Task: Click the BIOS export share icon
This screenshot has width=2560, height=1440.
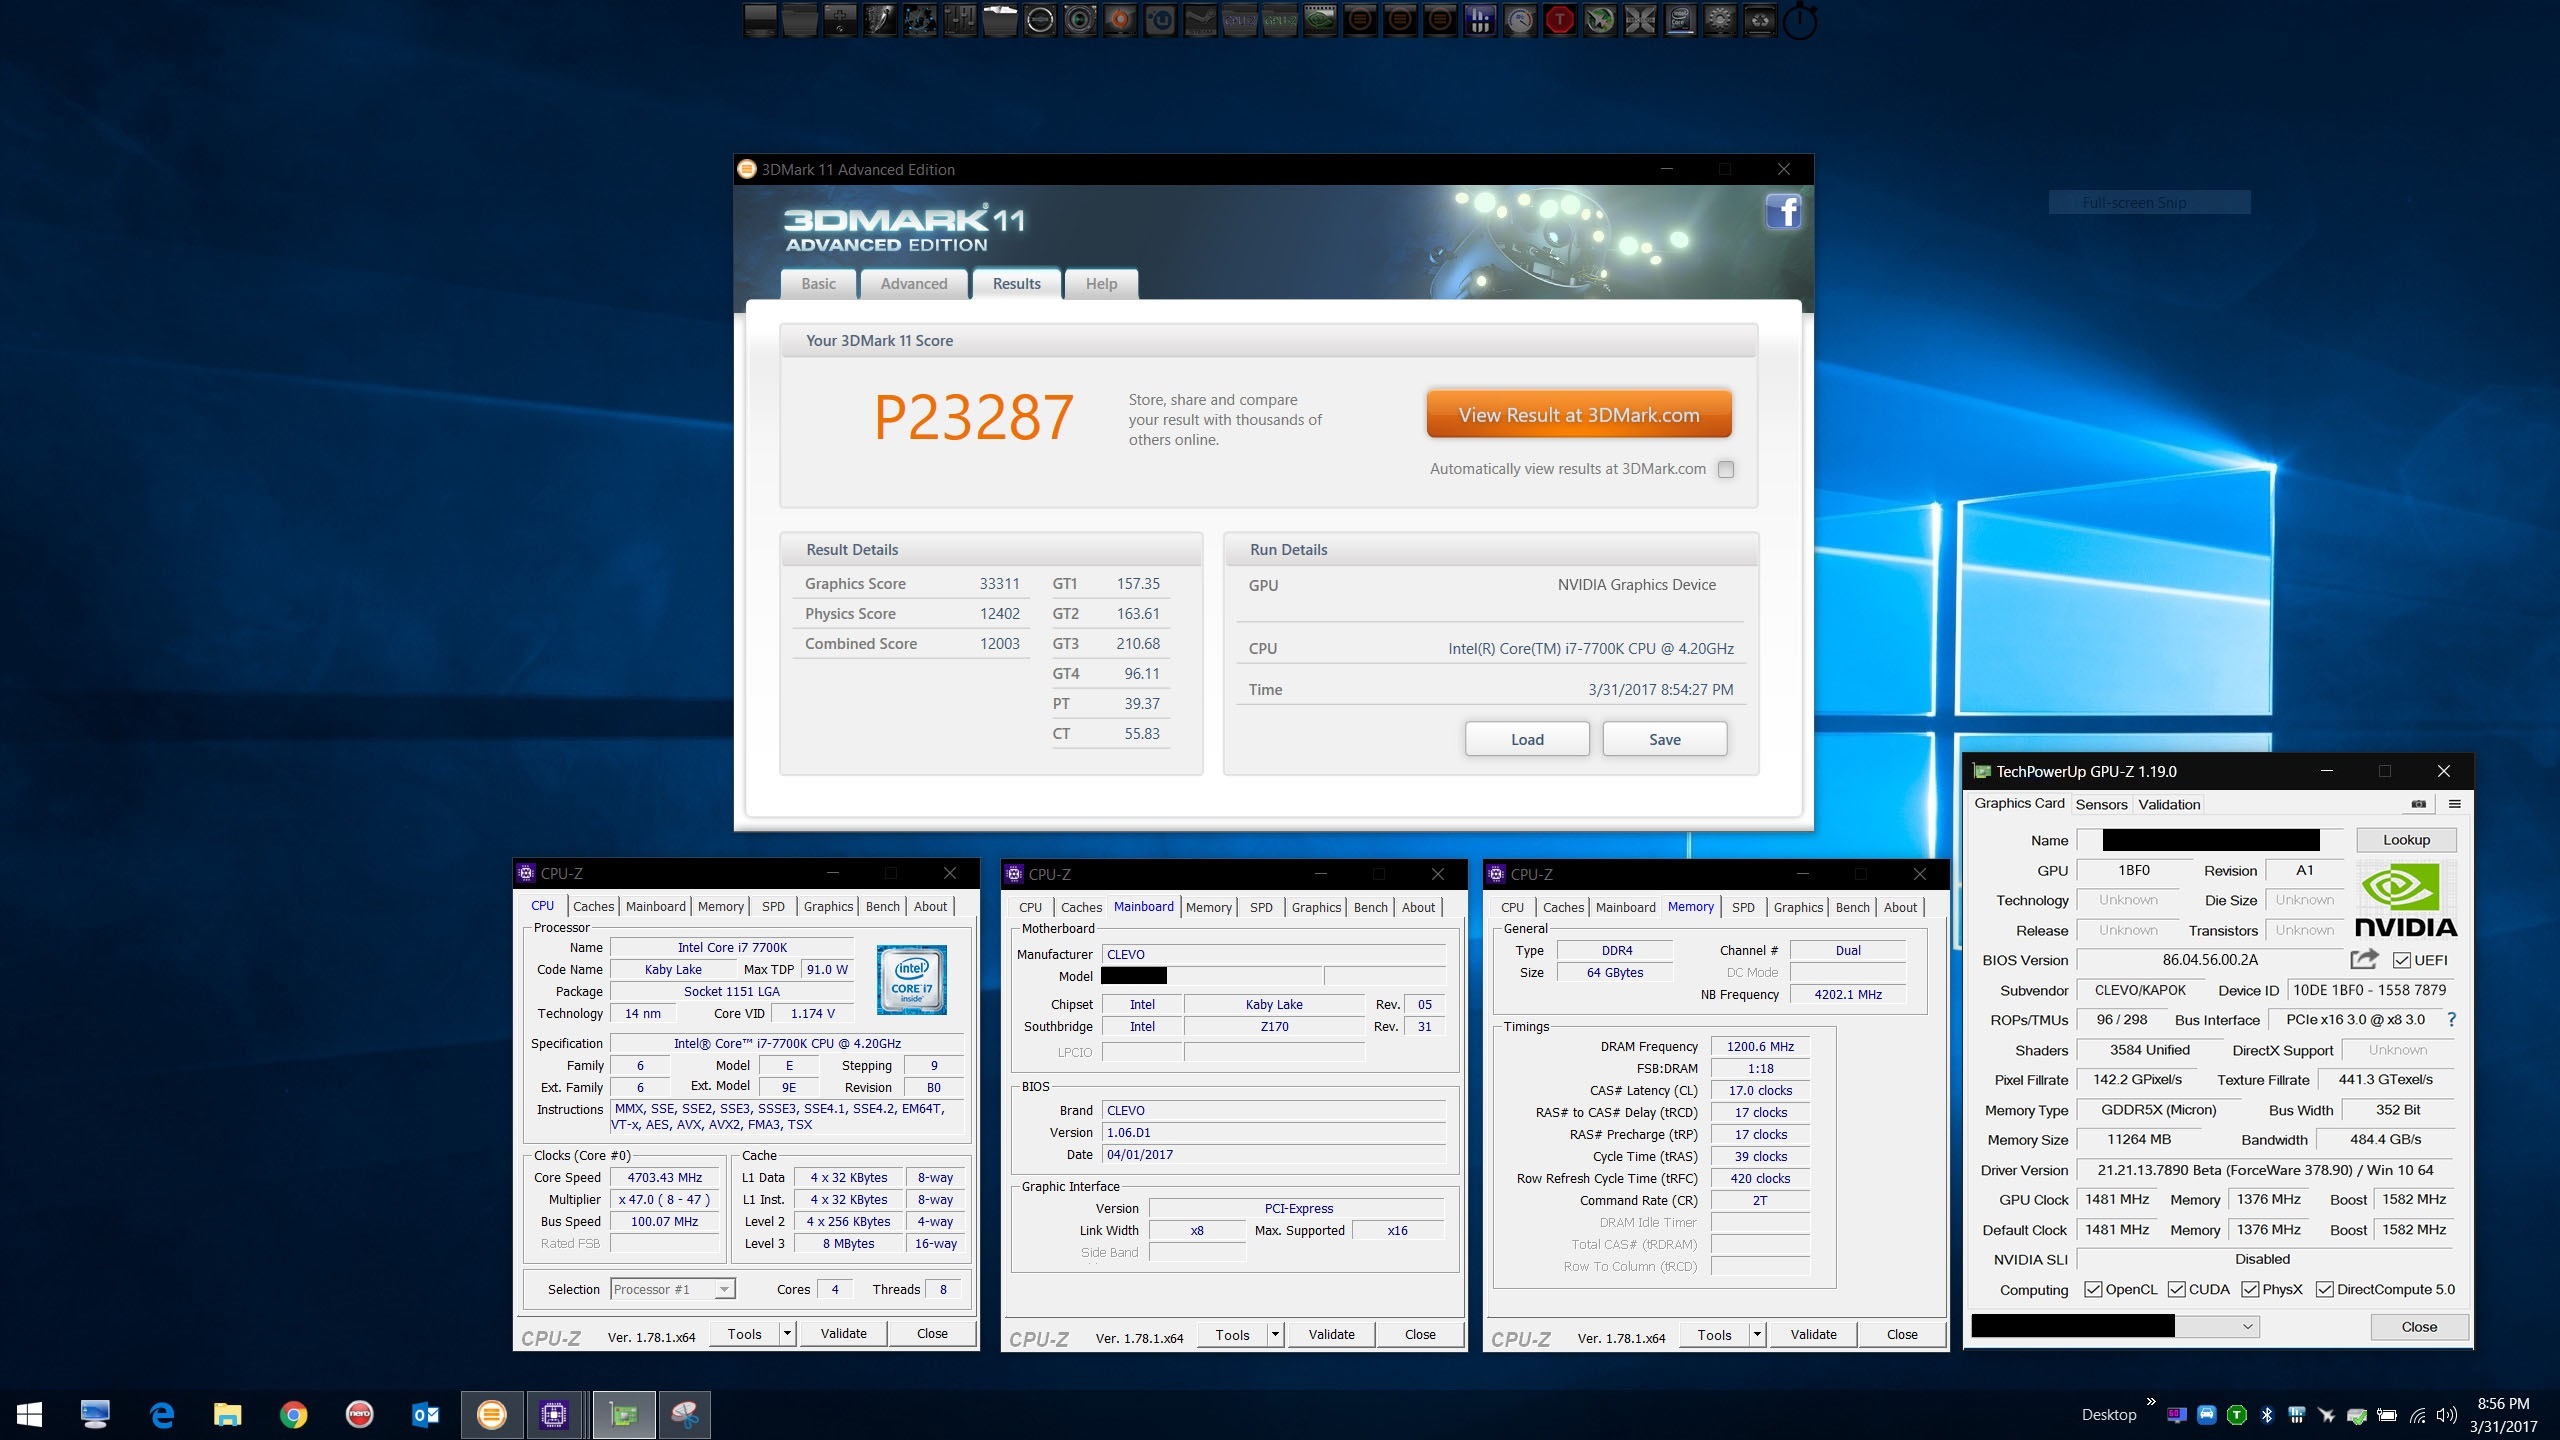Action: [x=2364, y=960]
